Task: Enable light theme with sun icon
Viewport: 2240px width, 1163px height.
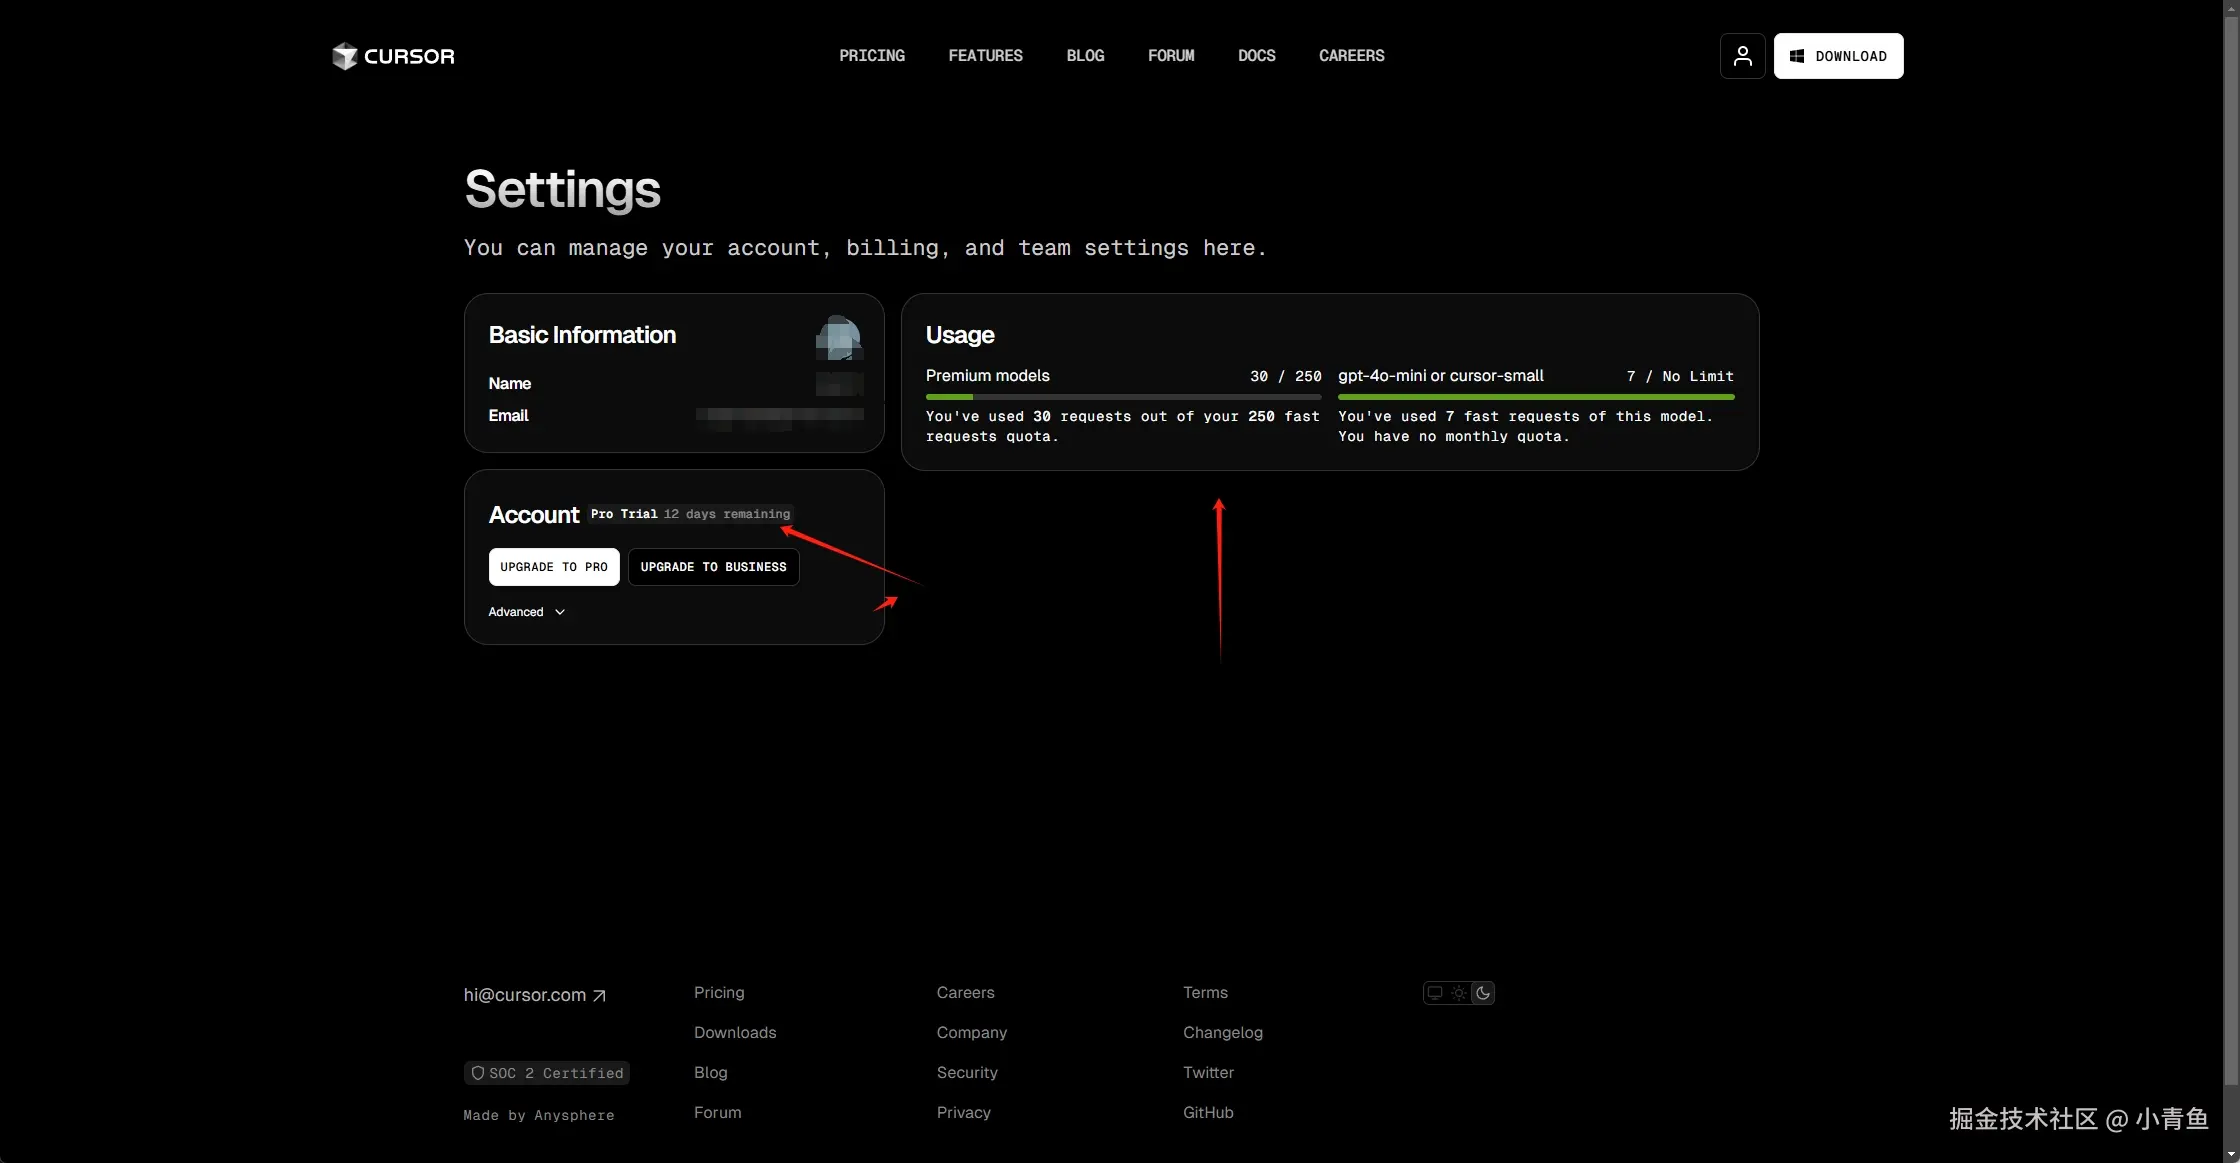Action: [x=1459, y=993]
